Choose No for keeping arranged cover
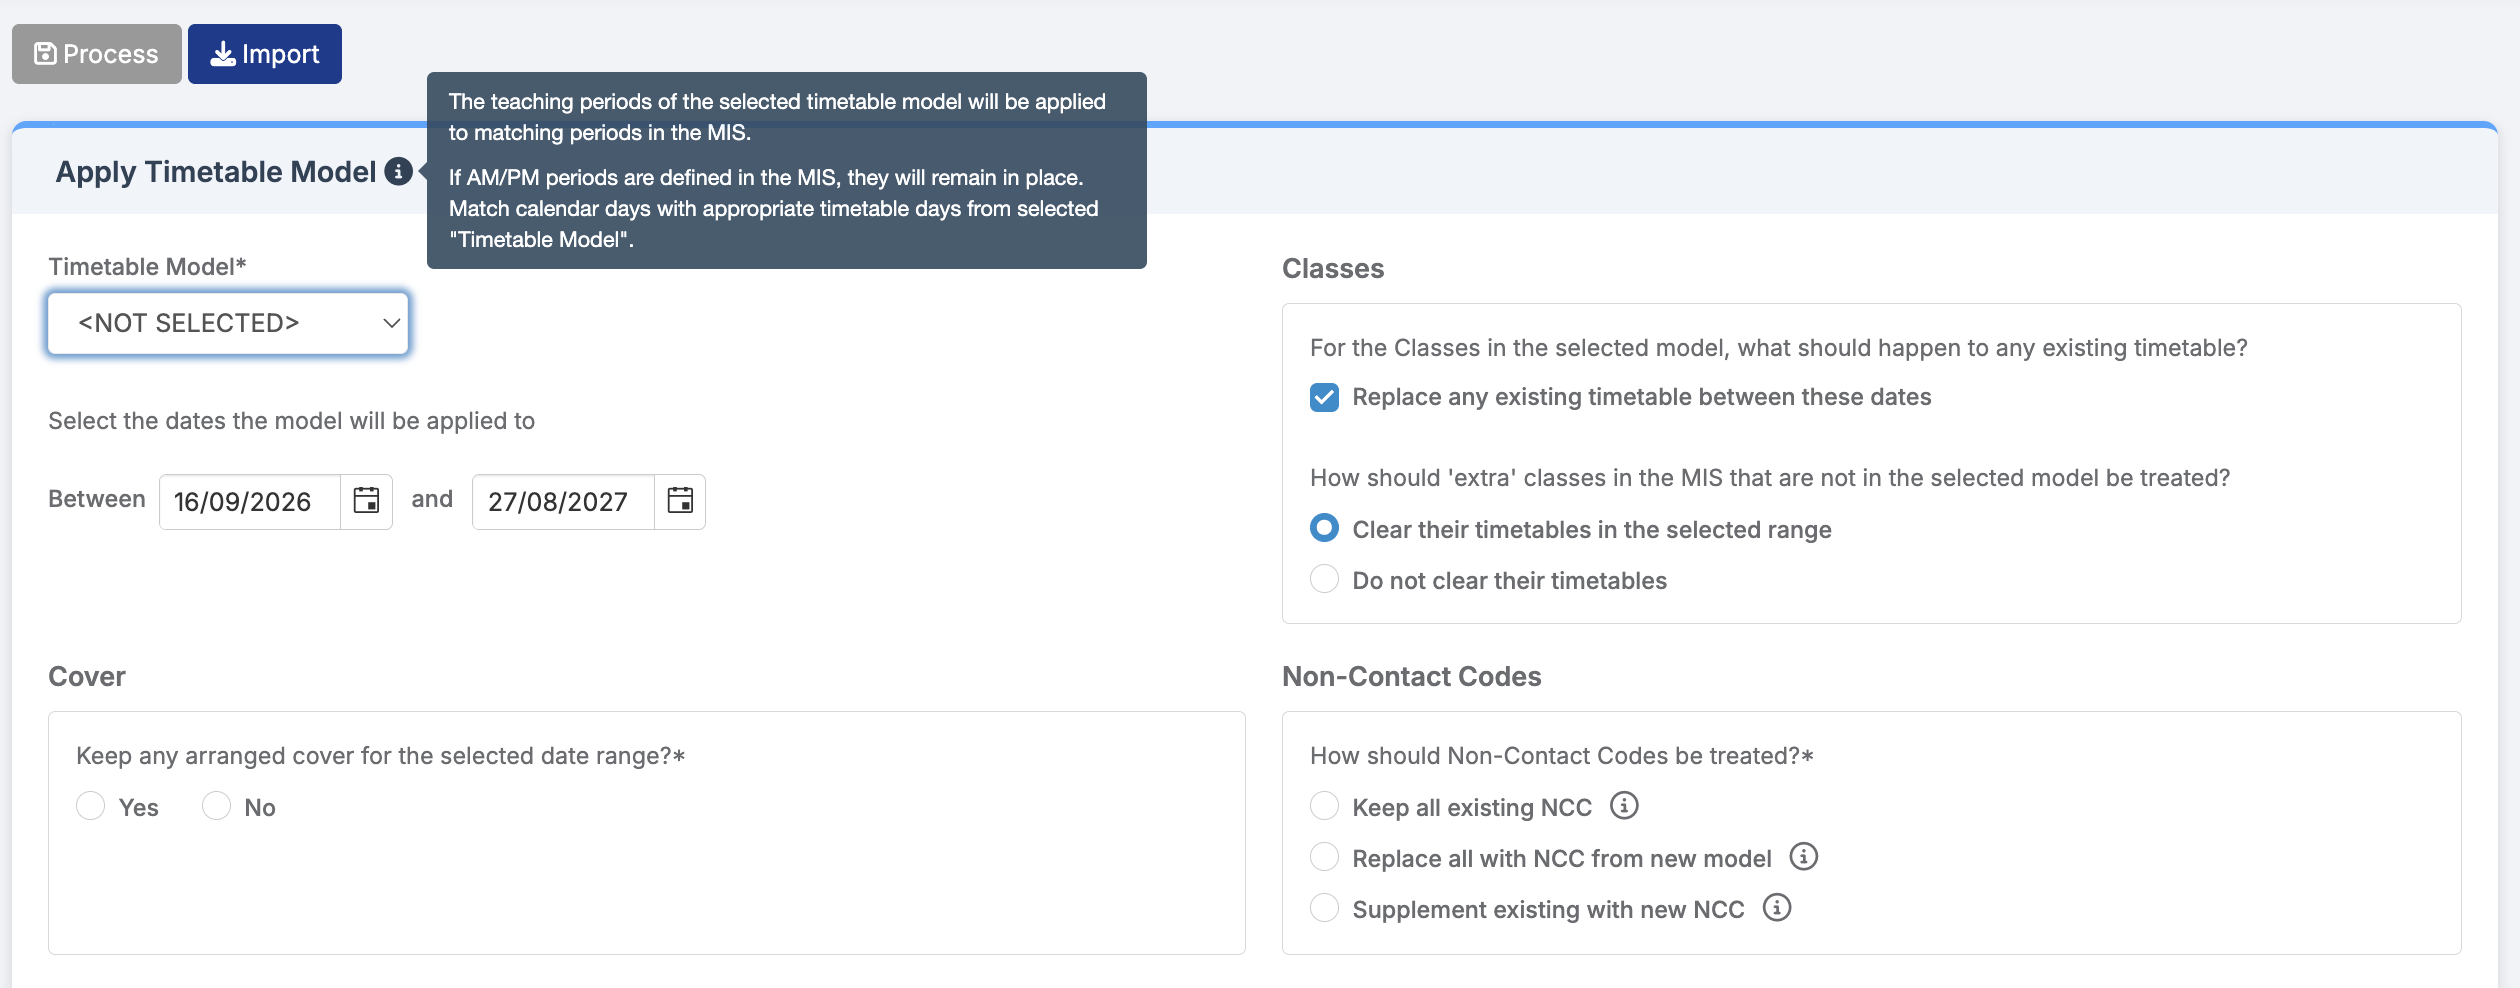2520x988 pixels. (216, 806)
